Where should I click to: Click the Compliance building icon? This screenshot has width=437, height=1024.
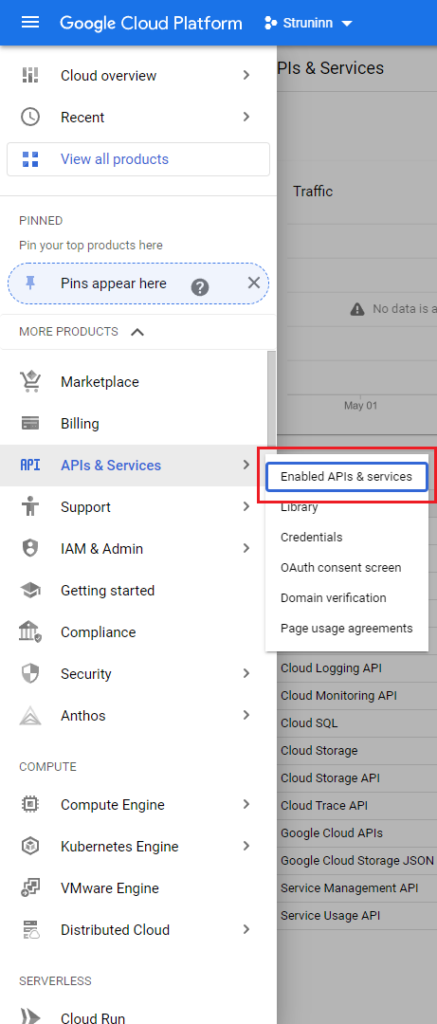30,632
